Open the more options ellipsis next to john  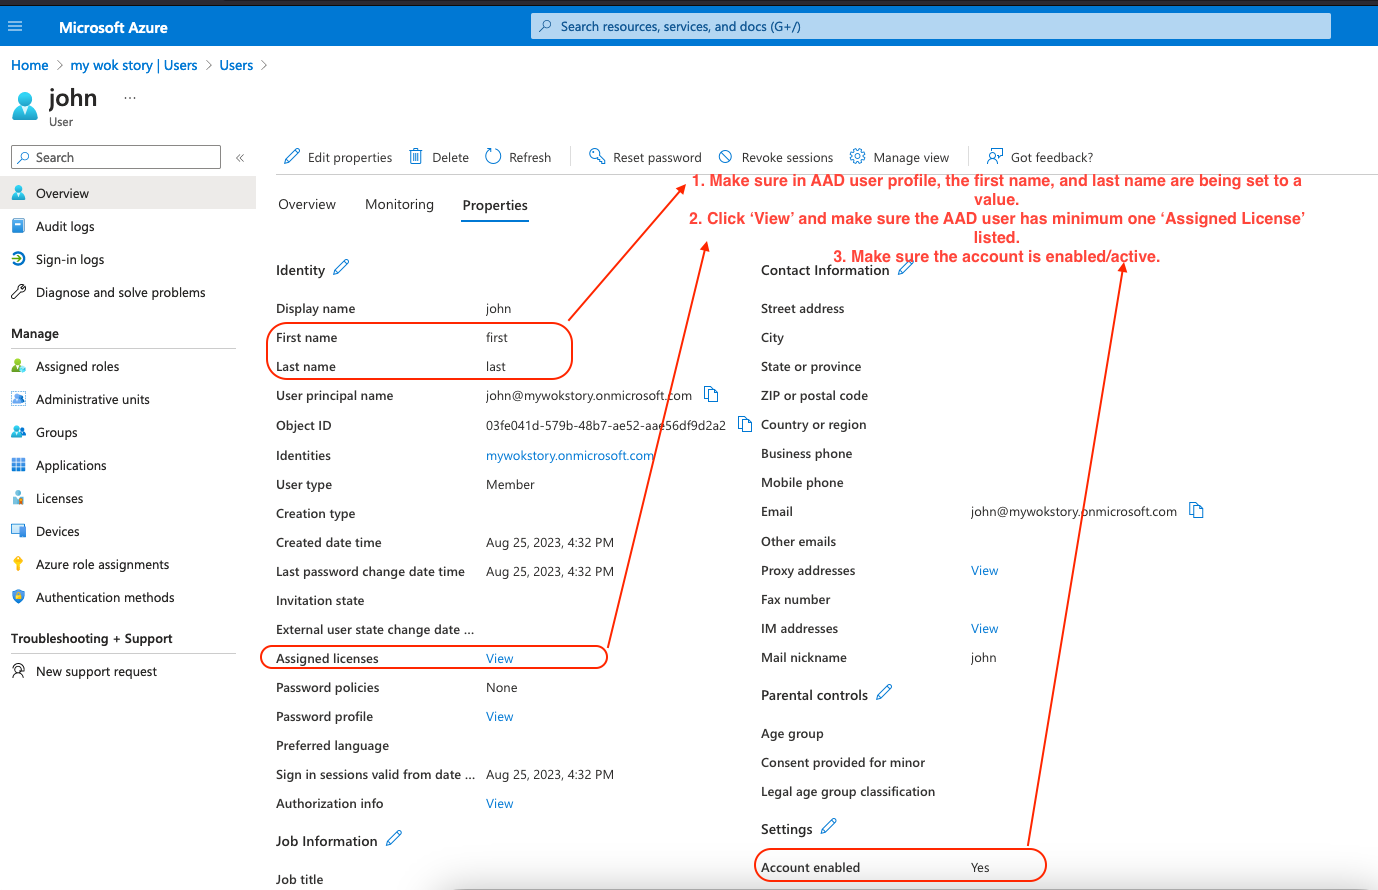(x=130, y=97)
